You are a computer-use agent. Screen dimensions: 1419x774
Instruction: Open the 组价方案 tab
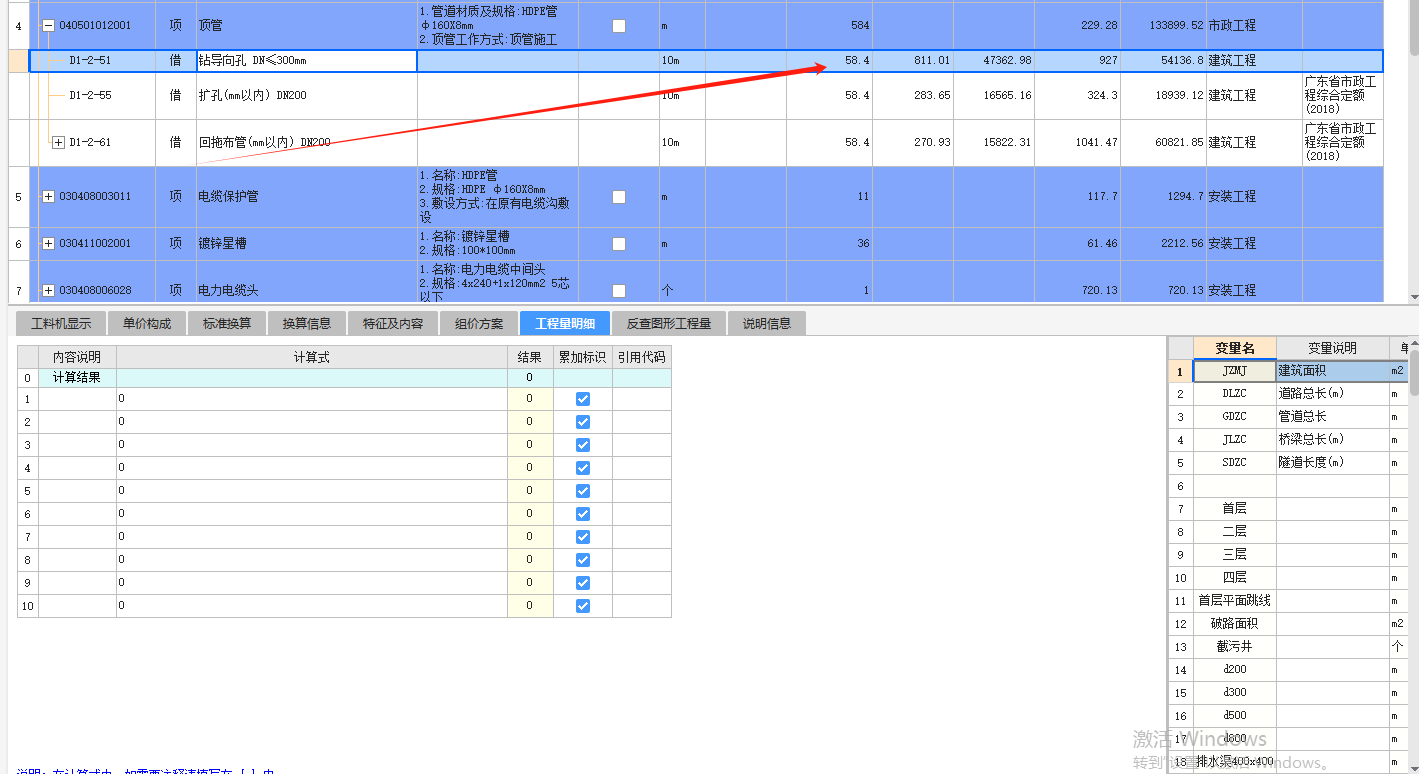(x=479, y=323)
